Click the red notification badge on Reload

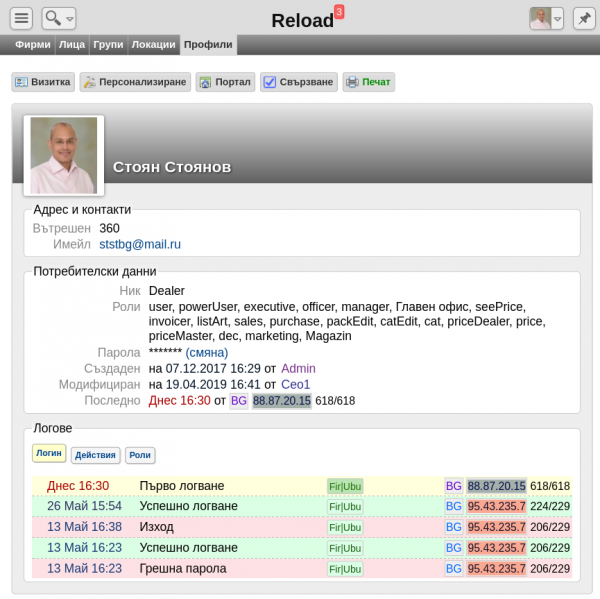pos(339,12)
